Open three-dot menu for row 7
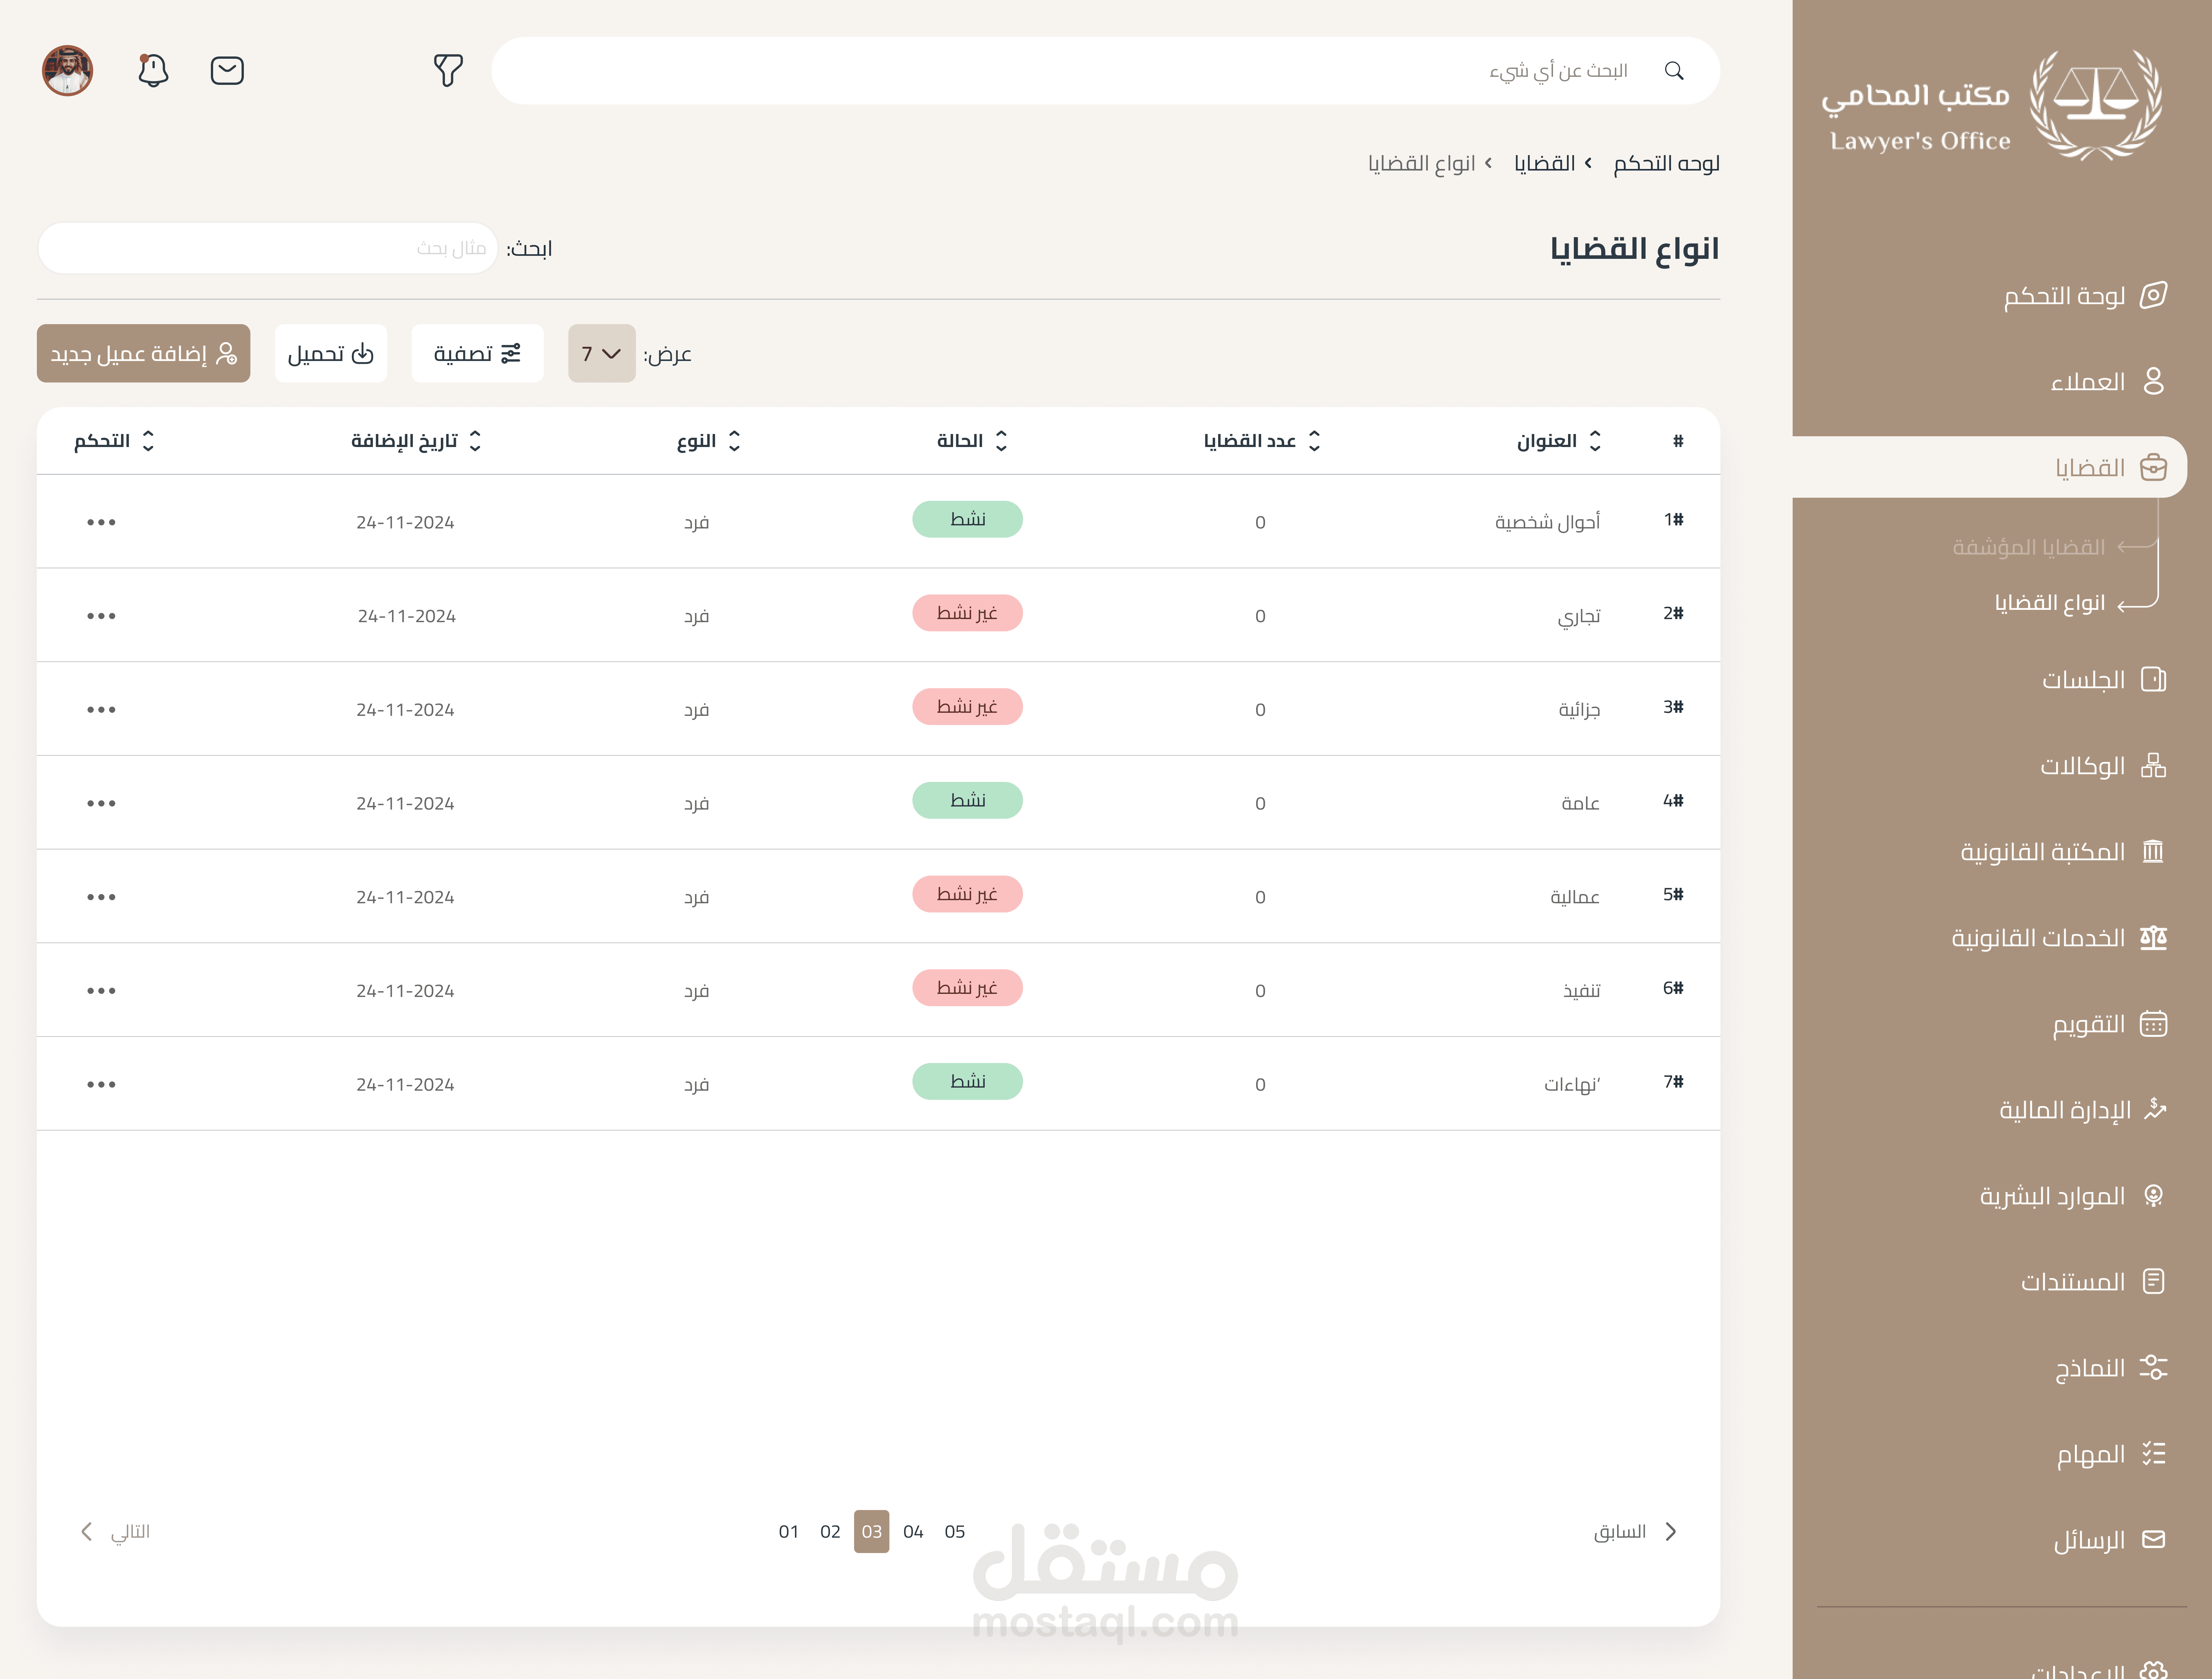 click(101, 1084)
